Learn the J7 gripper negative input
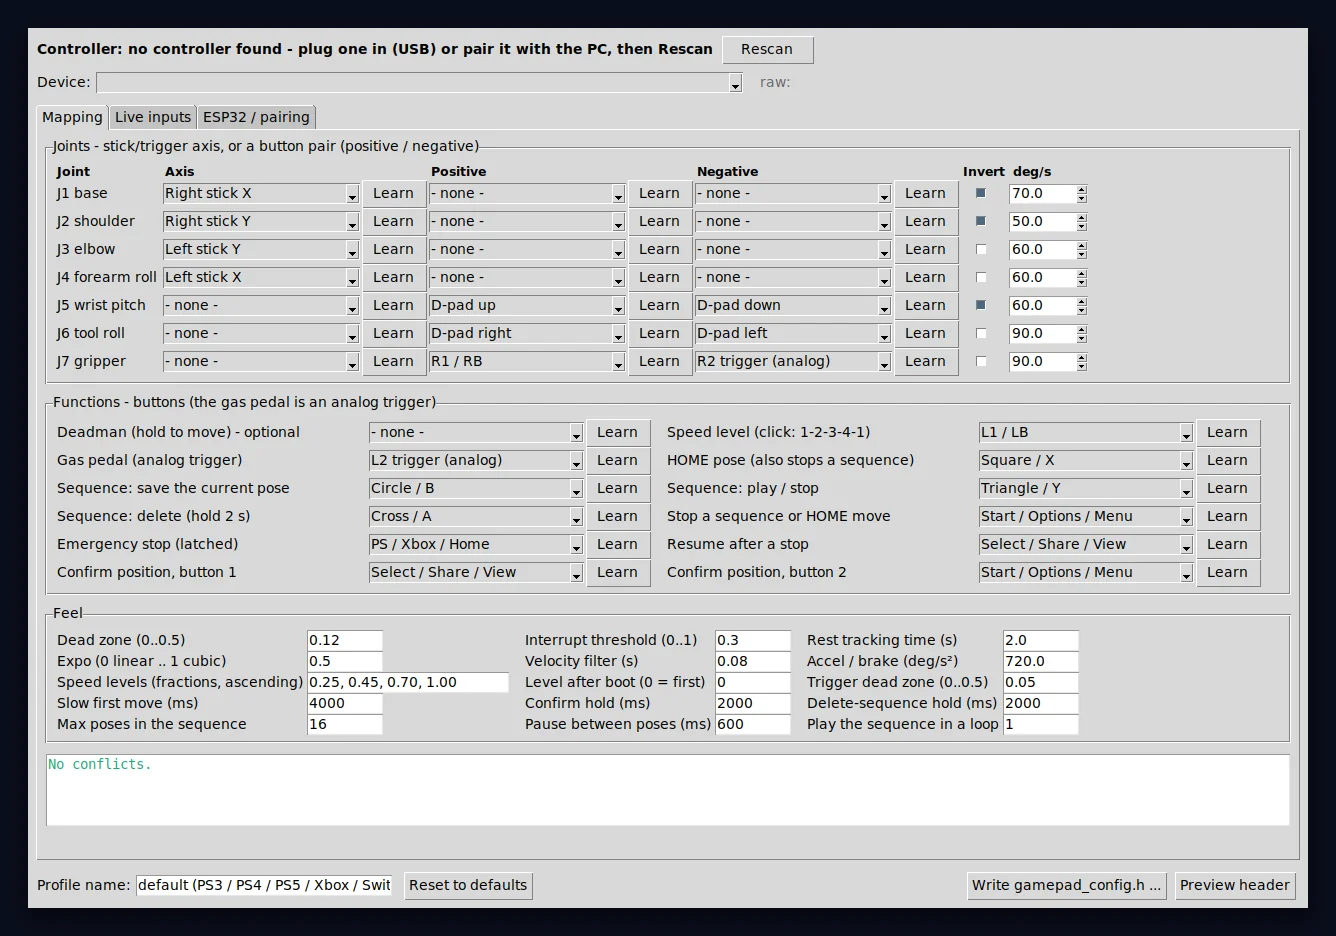Screen dimensions: 1336x936 [x=925, y=361]
